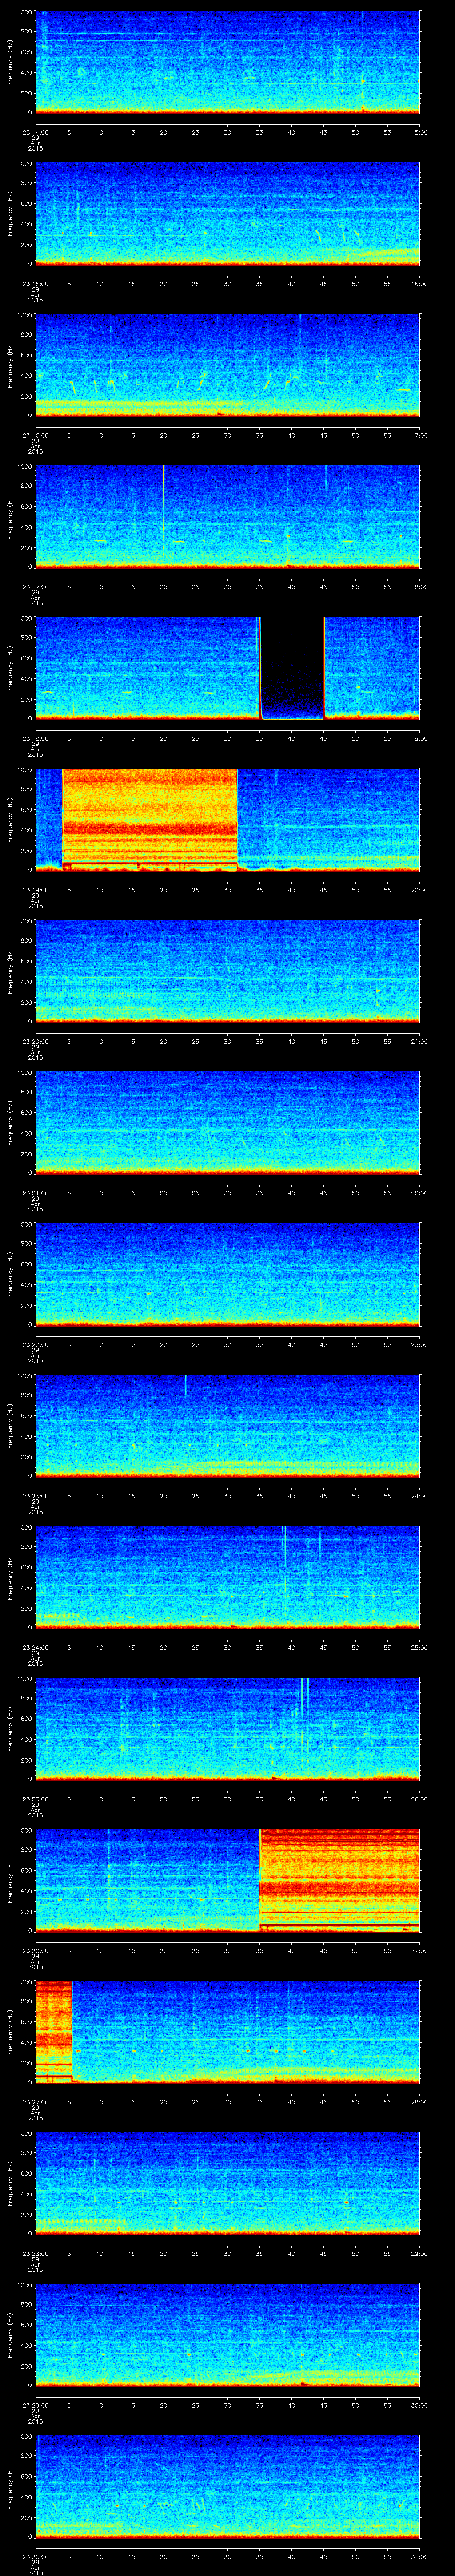Select the 23:23:00 timestamp label

pyautogui.click(x=35, y=1495)
